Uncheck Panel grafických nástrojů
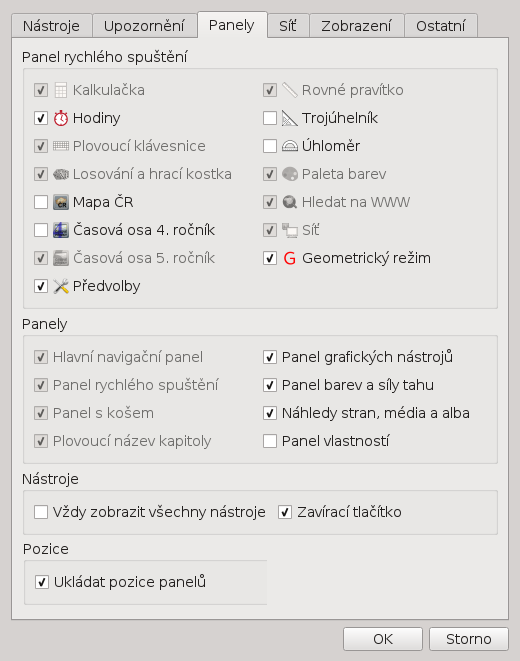 [270, 357]
